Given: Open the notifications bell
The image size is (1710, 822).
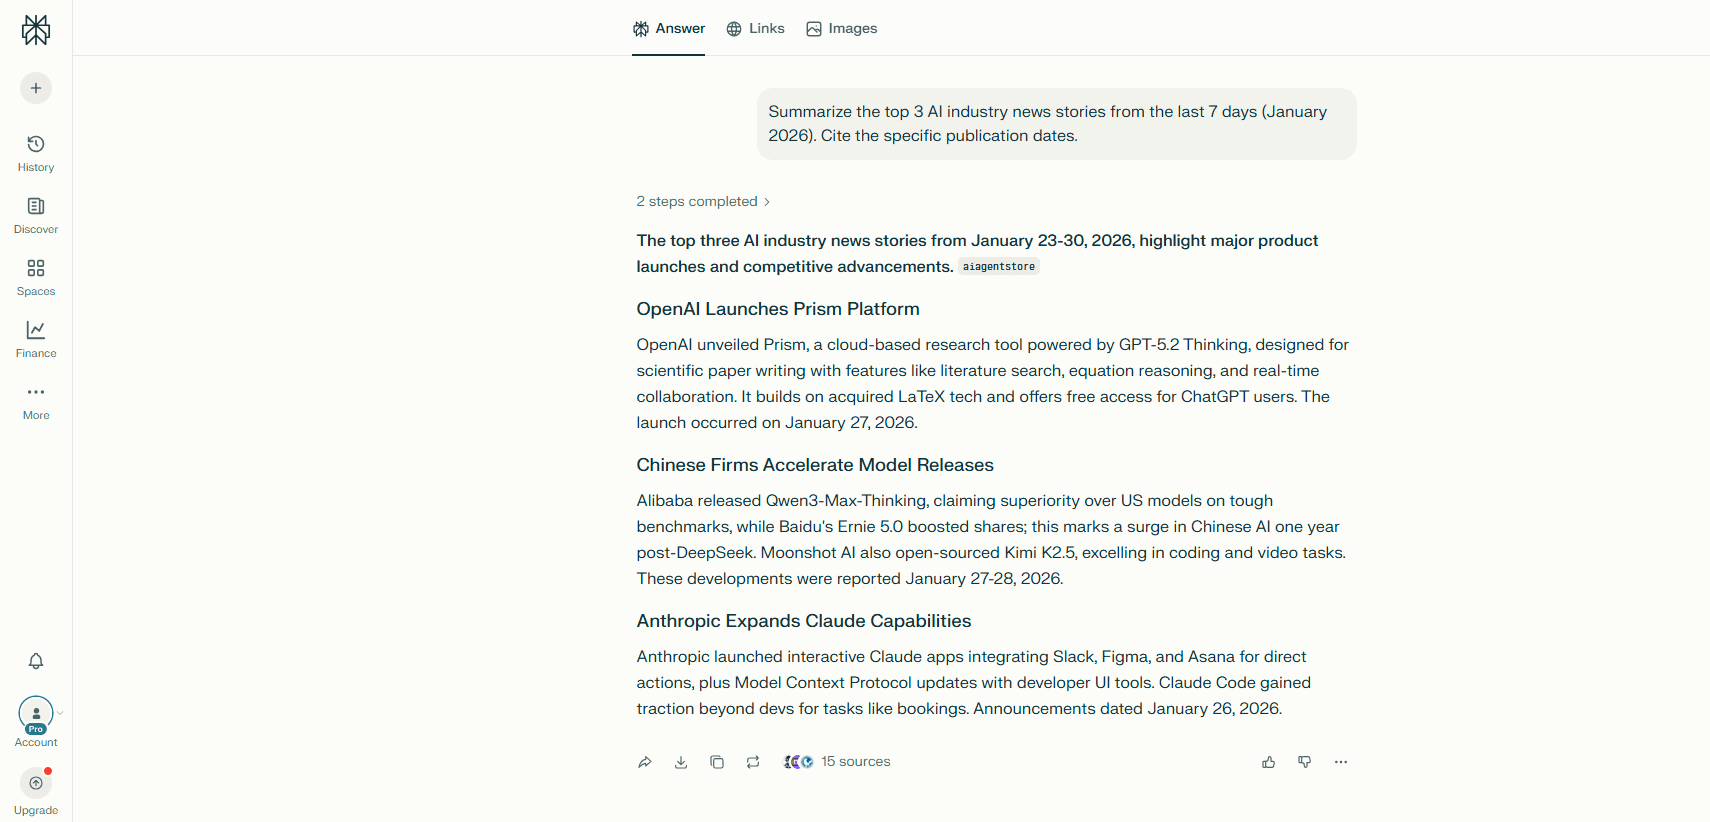Looking at the screenshot, I should 36,661.
